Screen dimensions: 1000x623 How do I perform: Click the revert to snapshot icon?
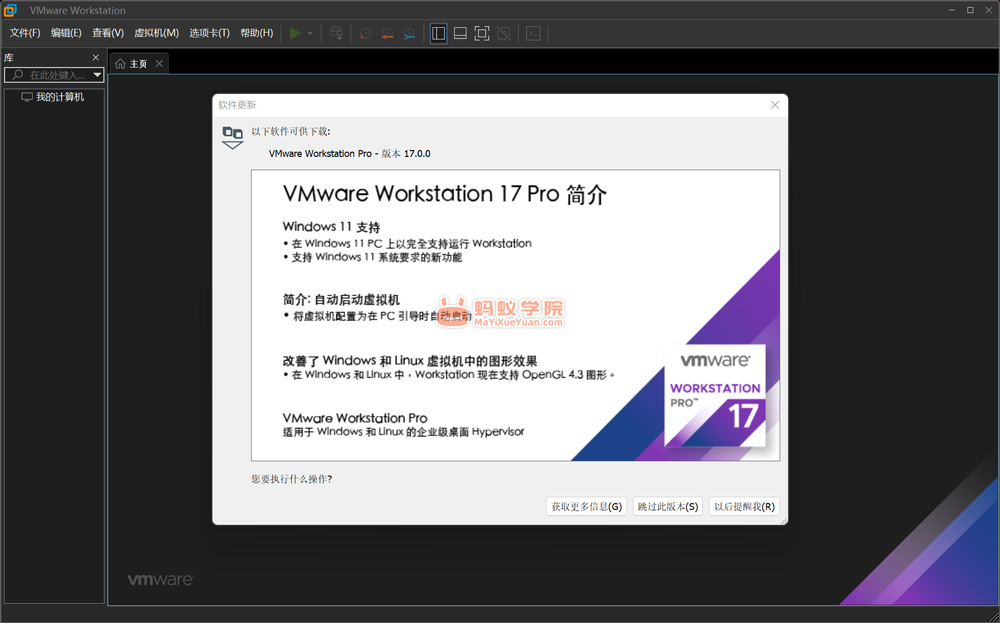[387, 33]
